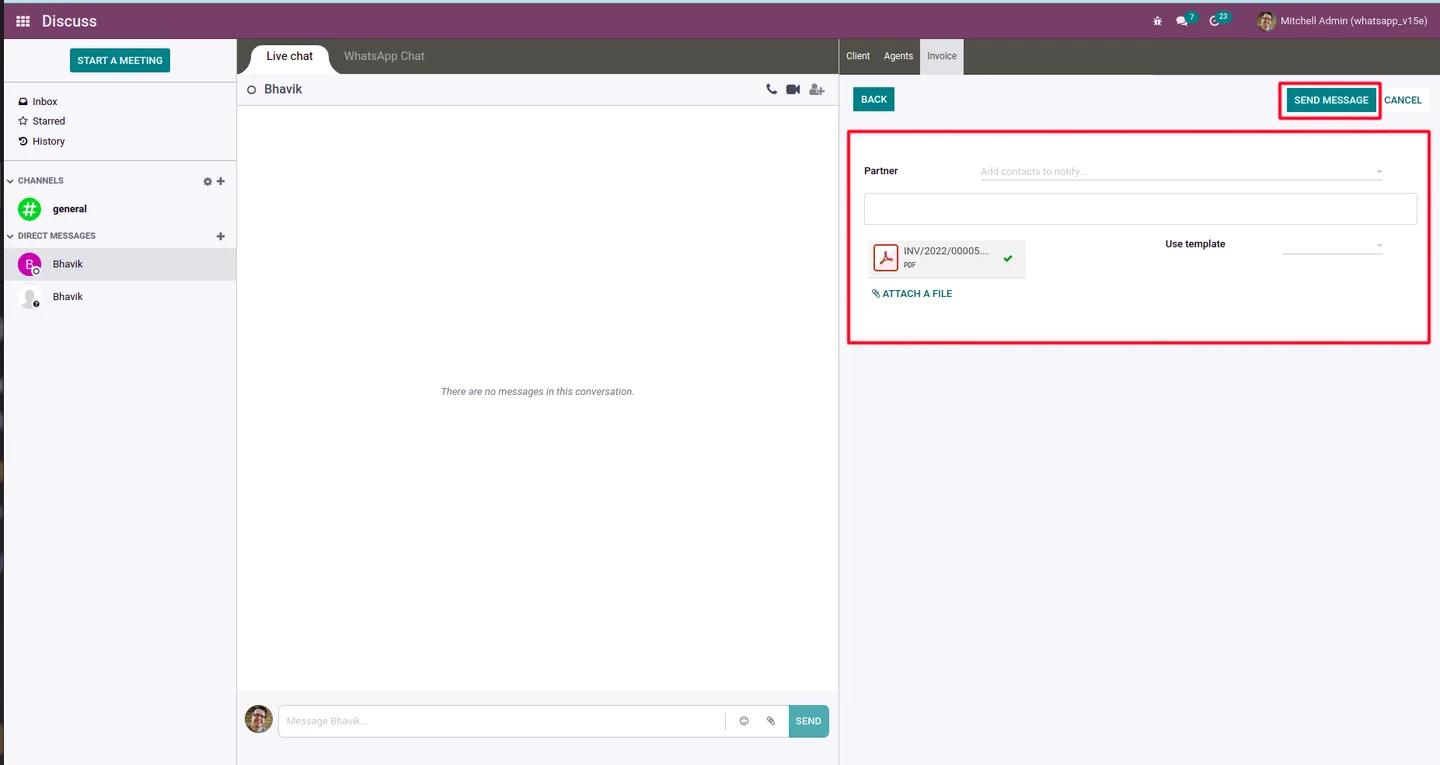
Task: Open channel settings gear icon
Action: [208, 182]
